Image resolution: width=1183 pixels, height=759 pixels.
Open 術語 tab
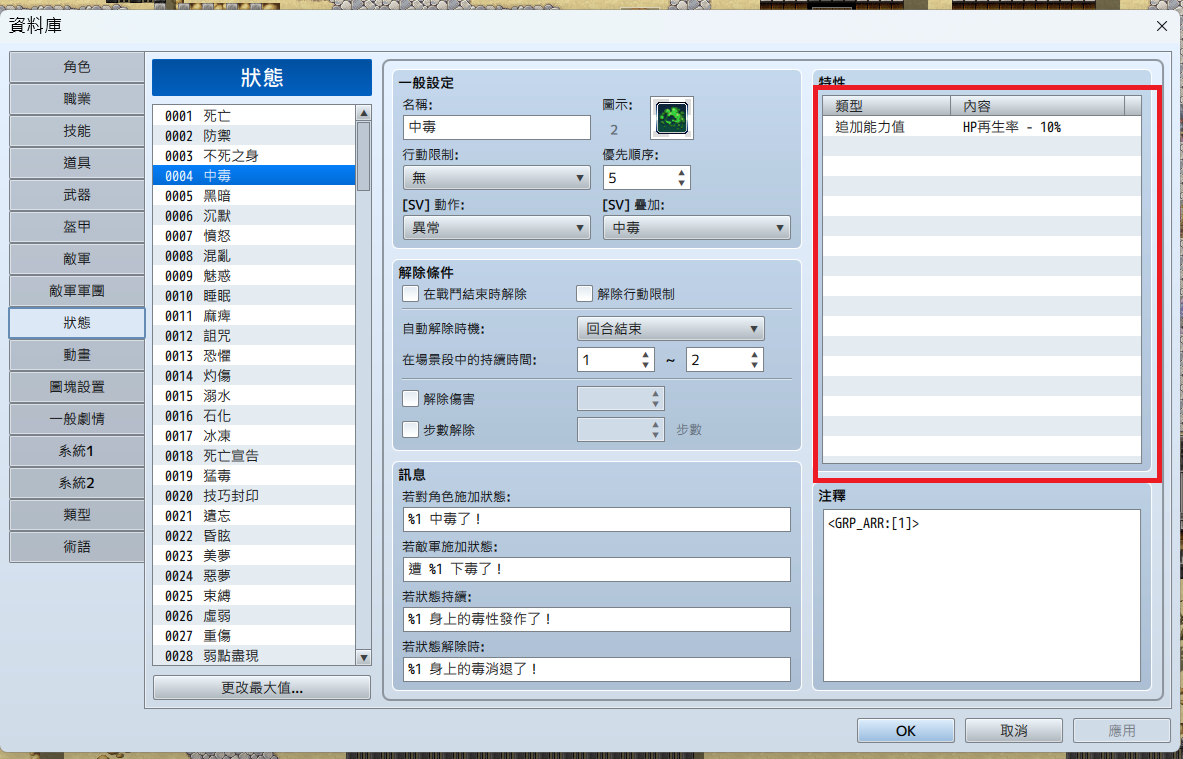pyautogui.click(x=77, y=546)
